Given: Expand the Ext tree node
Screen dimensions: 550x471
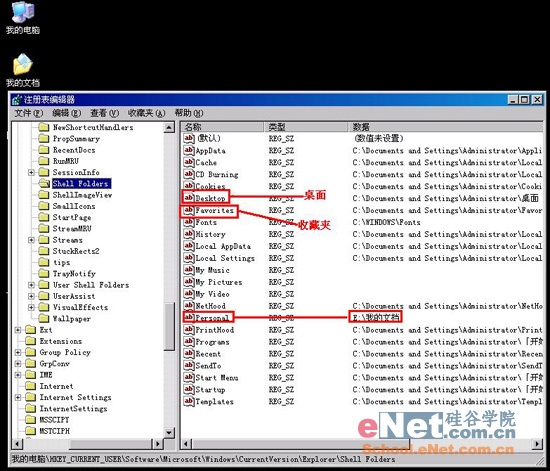Looking at the screenshot, I should click(x=18, y=330).
